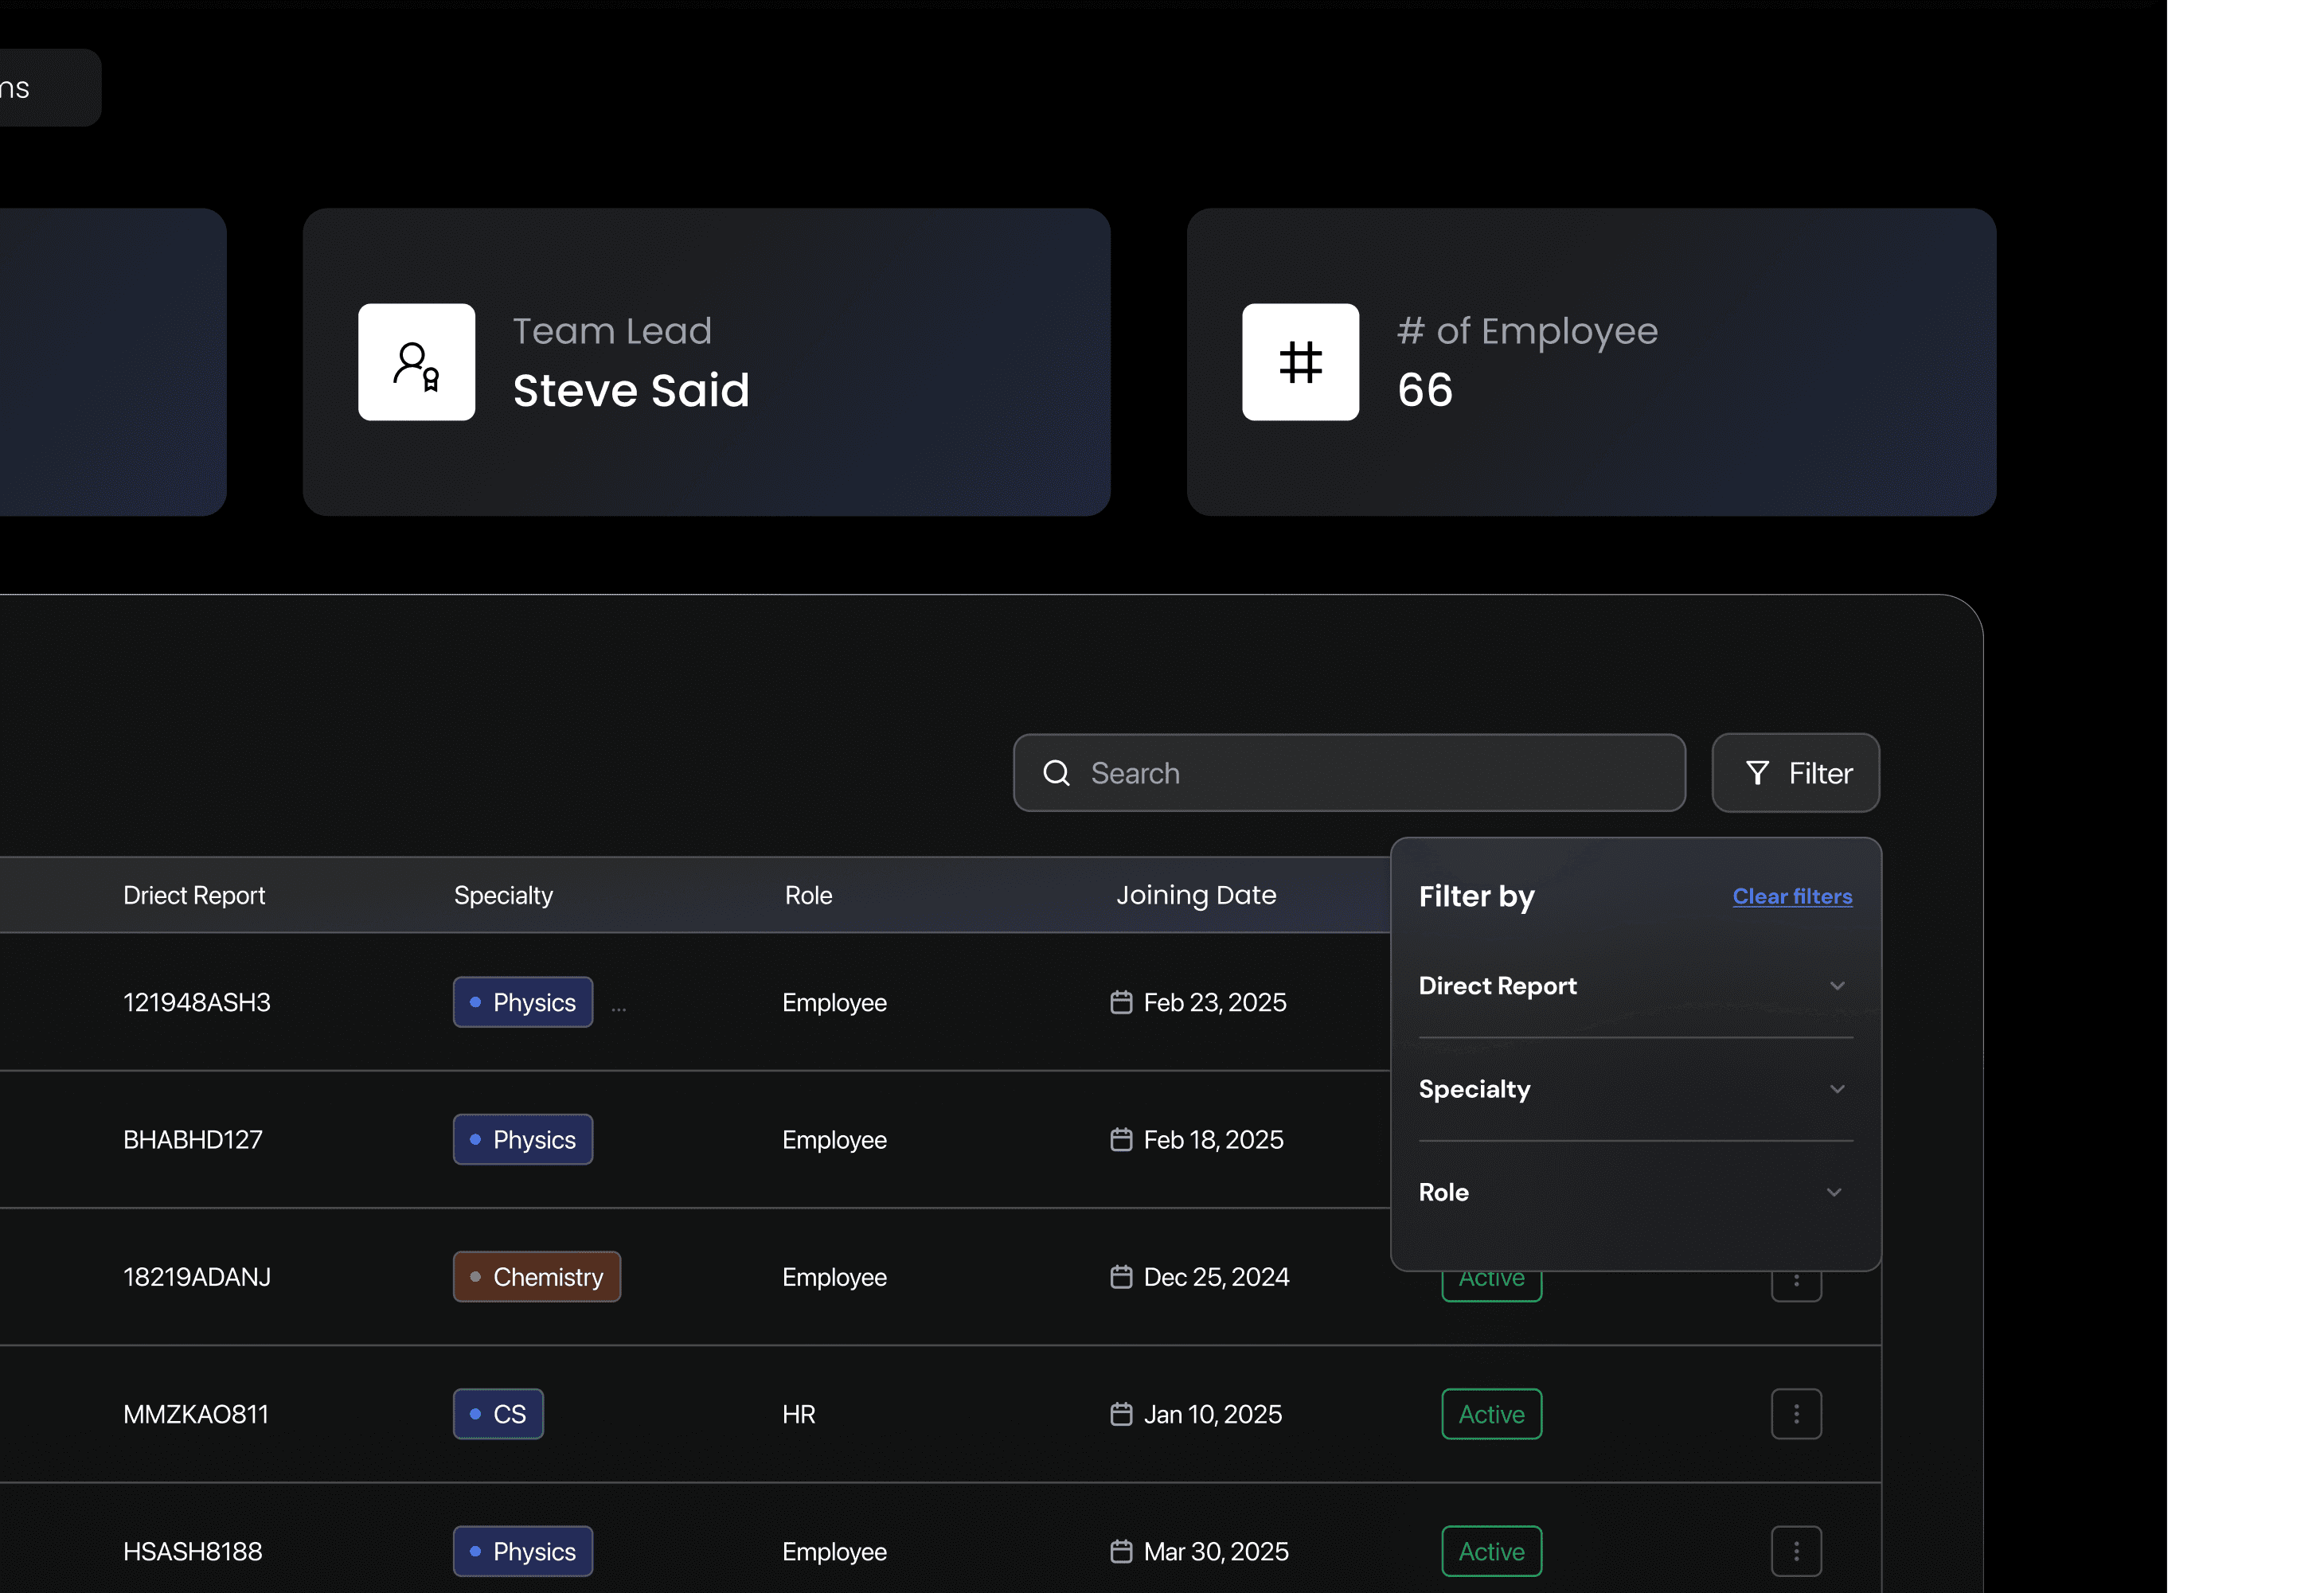Screen dimensions: 2324x1593
Task: Expand the Role filter section
Action: [1832, 1192]
